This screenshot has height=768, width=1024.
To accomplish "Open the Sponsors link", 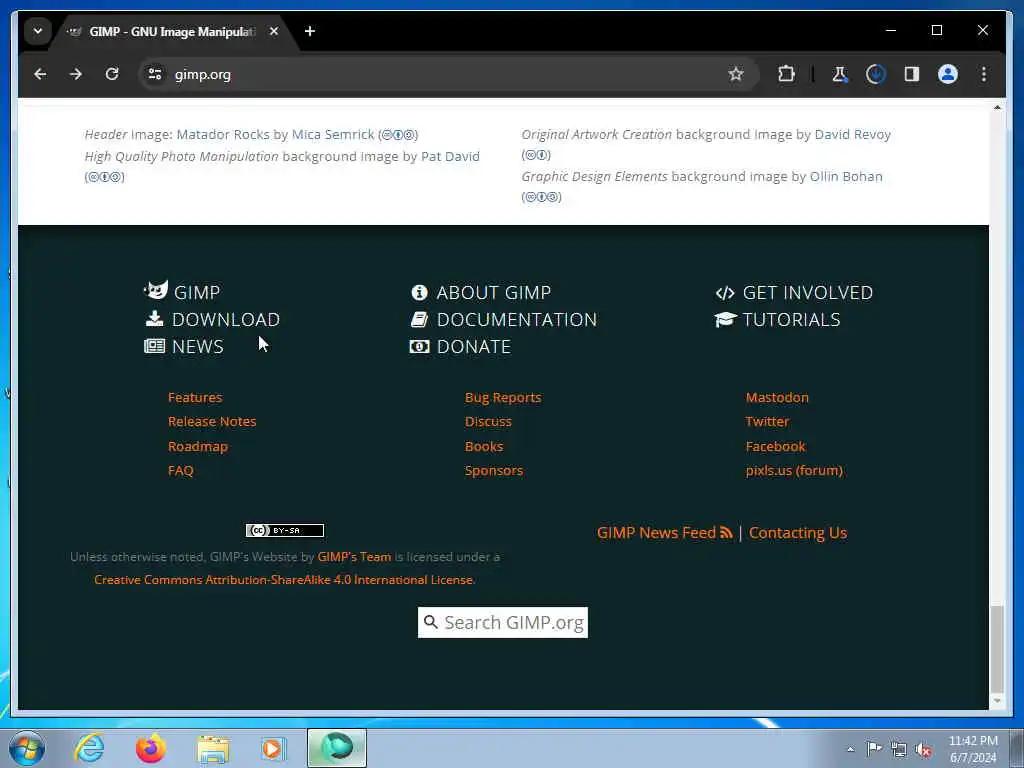I will [494, 470].
